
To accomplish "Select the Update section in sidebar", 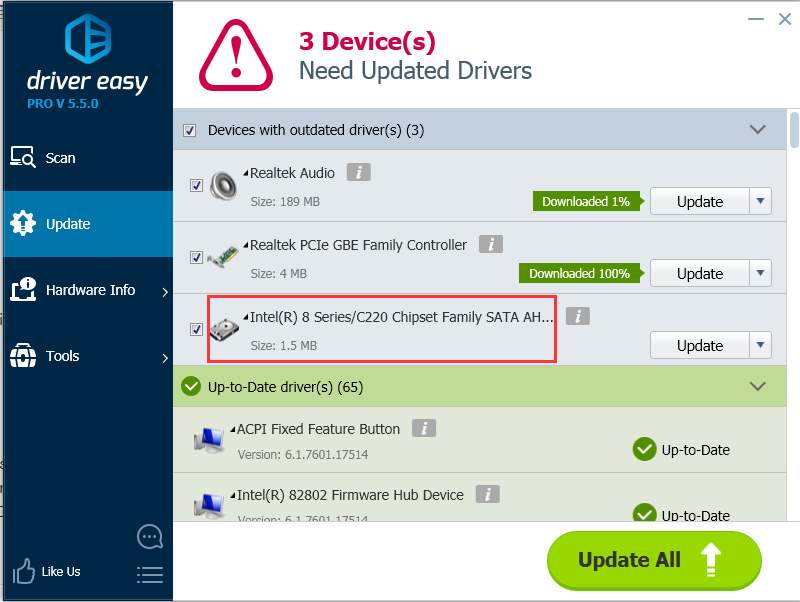I will [88, 224].
